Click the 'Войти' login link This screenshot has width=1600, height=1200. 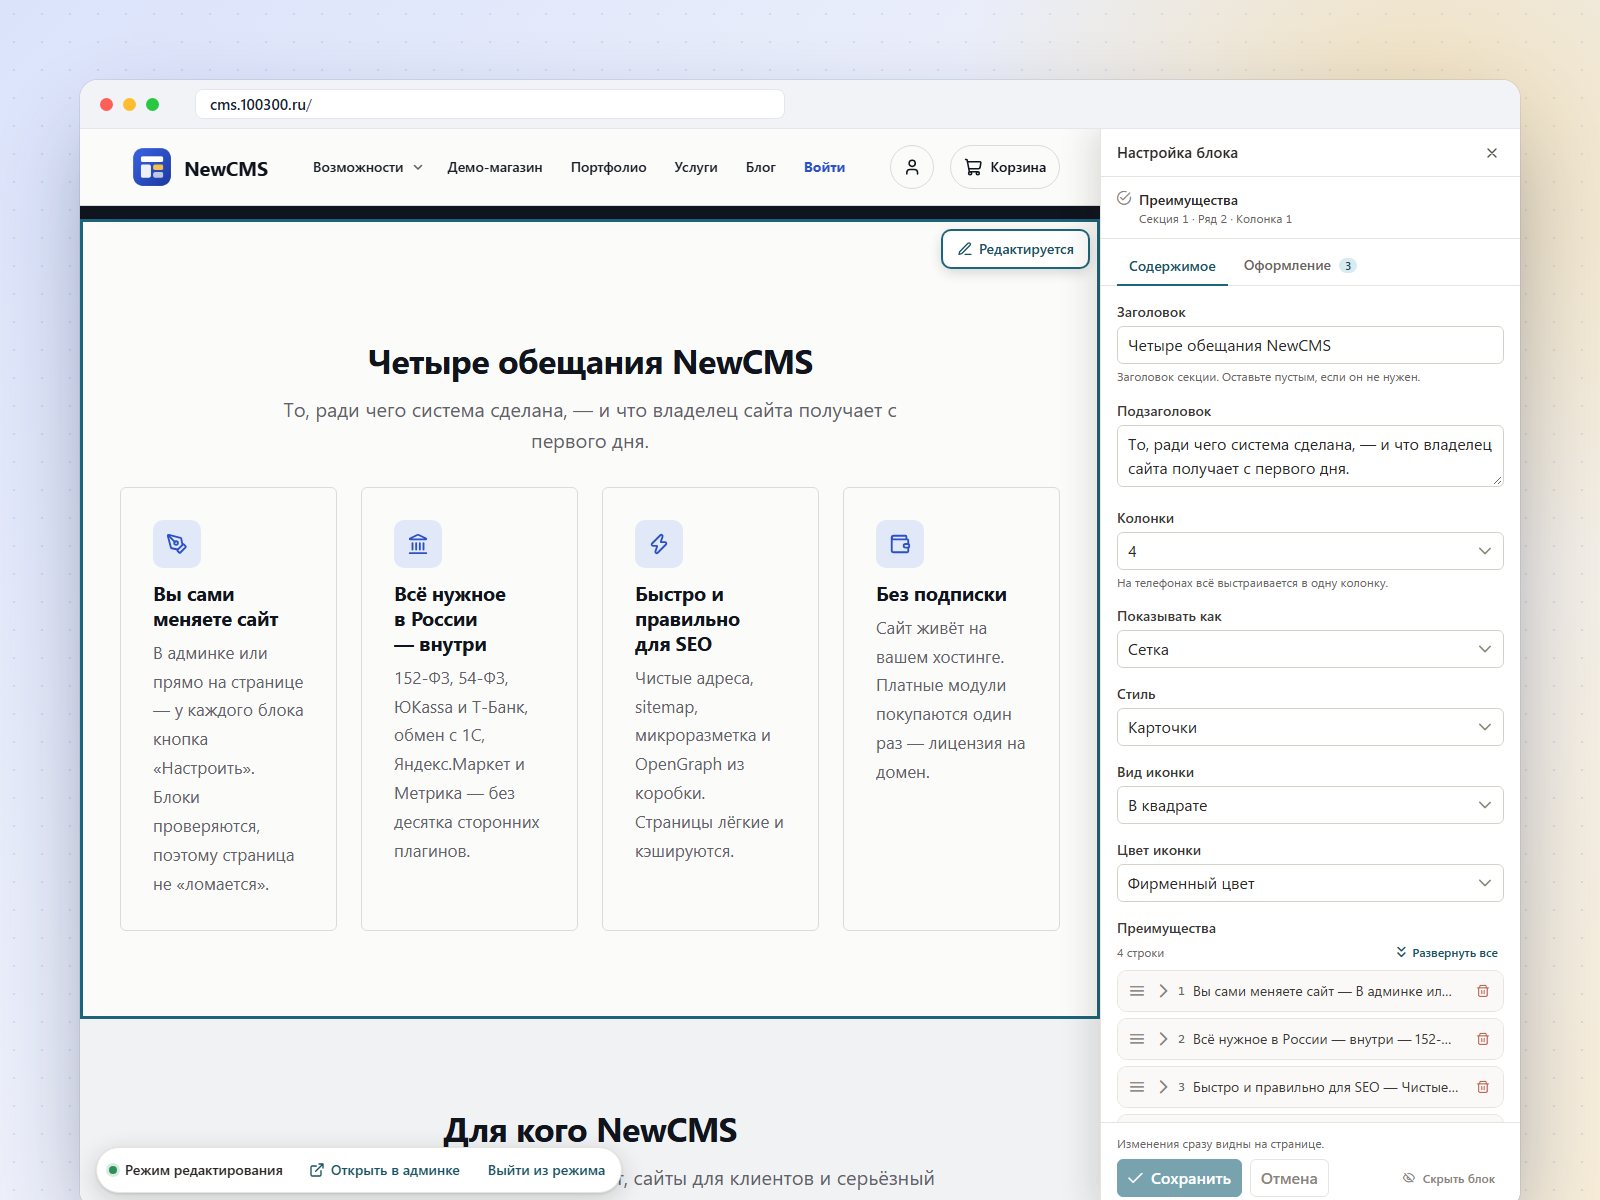824,167
